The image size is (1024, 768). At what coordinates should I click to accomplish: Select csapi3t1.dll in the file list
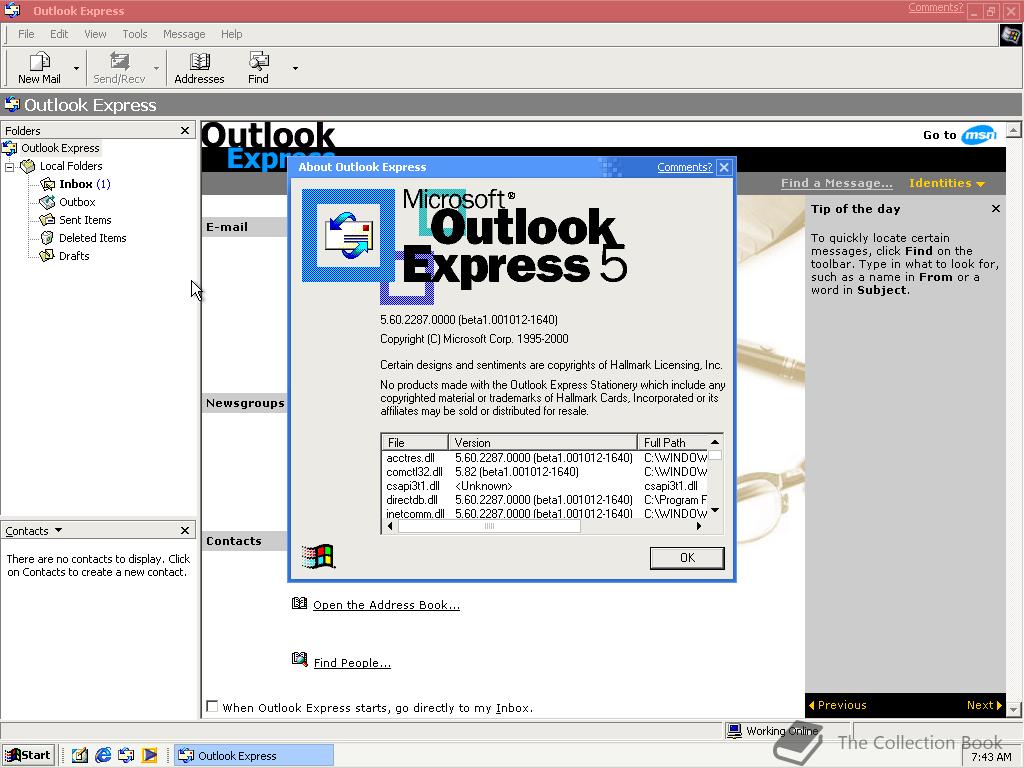pyautogui.click(x=413, y=486)
